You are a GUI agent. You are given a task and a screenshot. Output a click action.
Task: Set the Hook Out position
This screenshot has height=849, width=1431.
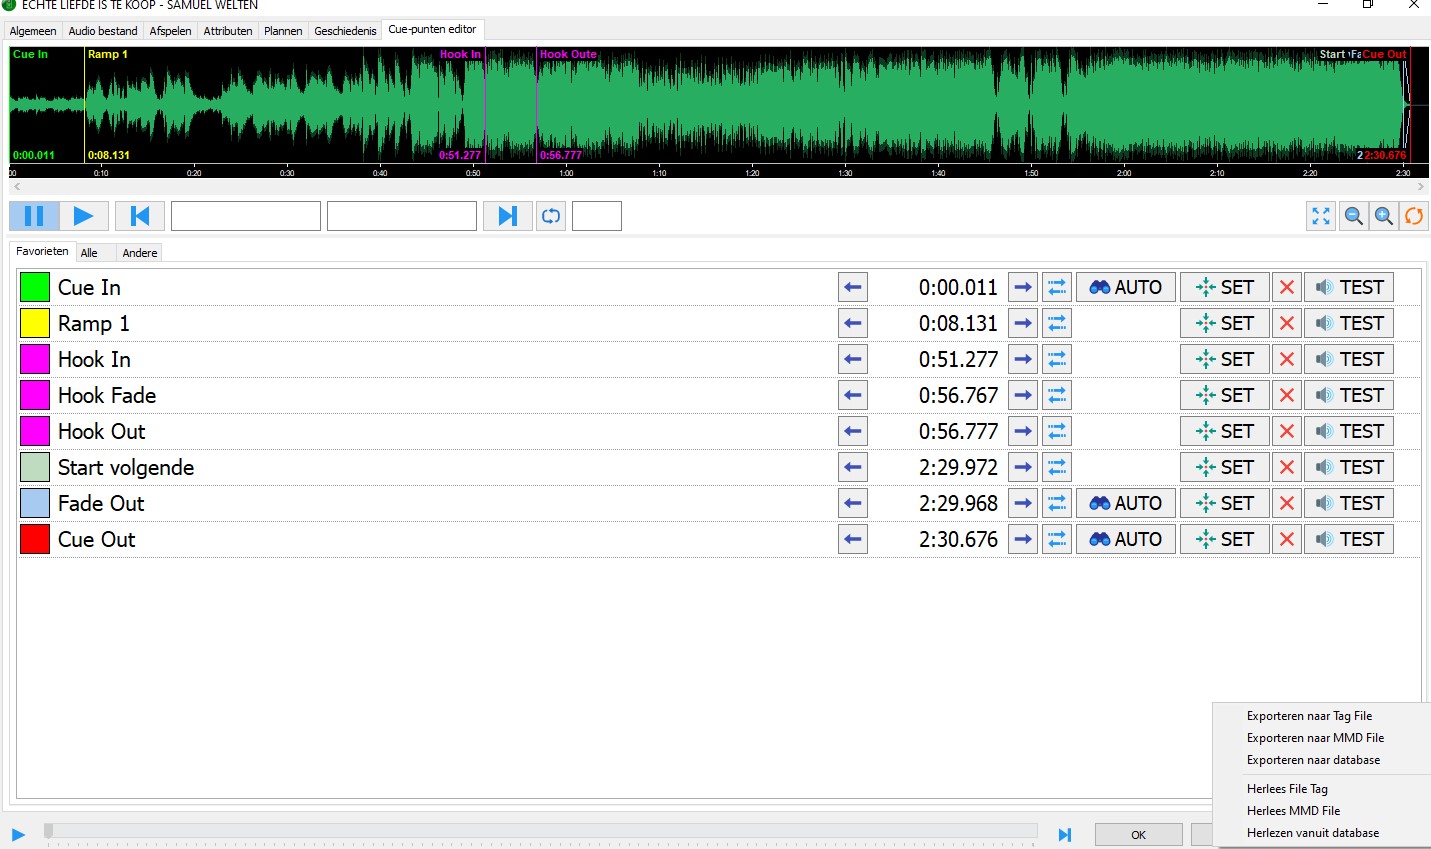(x=1225, y=432)
